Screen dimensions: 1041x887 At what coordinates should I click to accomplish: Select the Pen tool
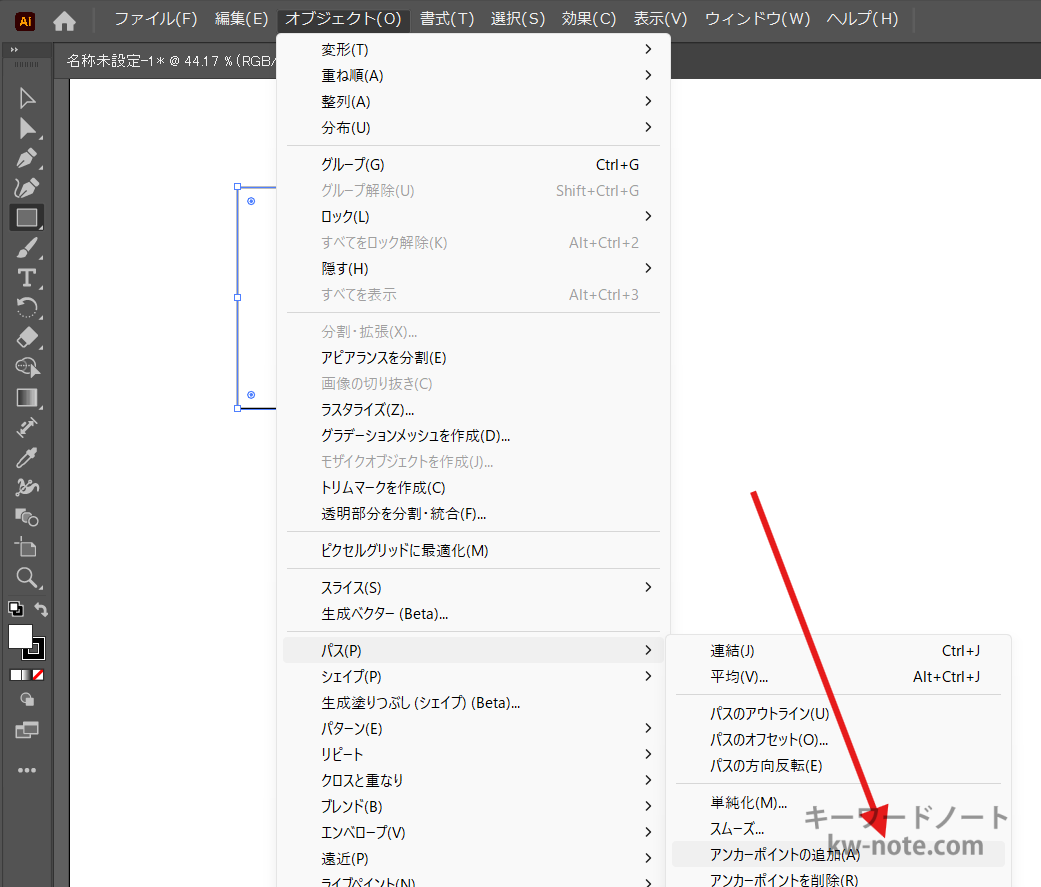point(27,158)
